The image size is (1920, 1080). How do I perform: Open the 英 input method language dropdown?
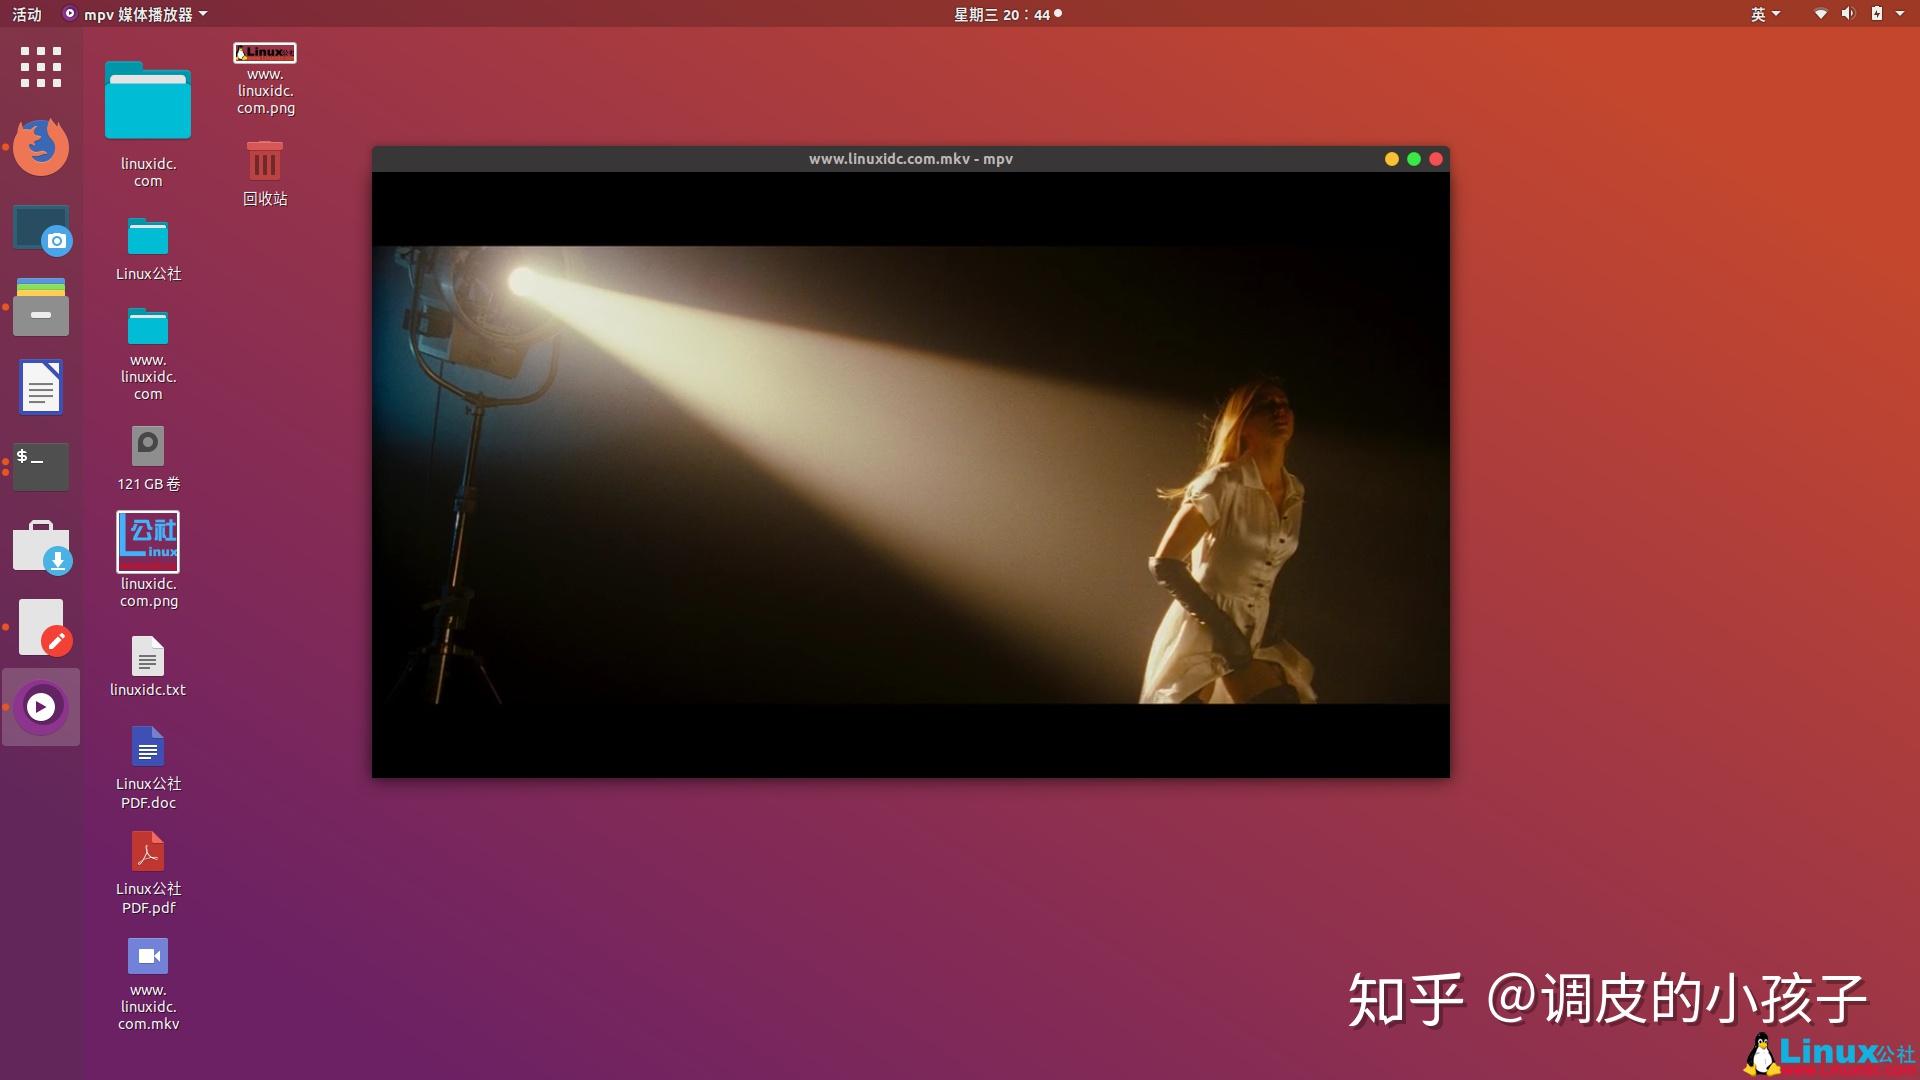1766,14
